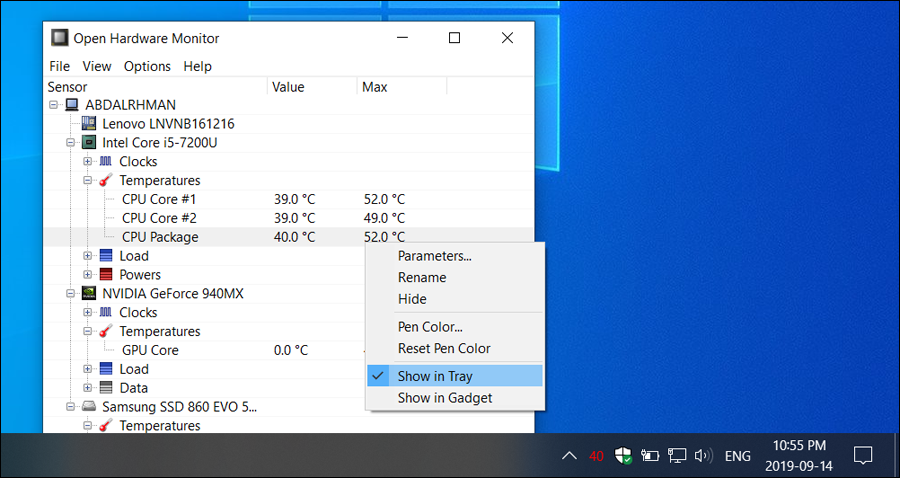Click the thermometer icon under Samsung SSD

click(106, 425)
